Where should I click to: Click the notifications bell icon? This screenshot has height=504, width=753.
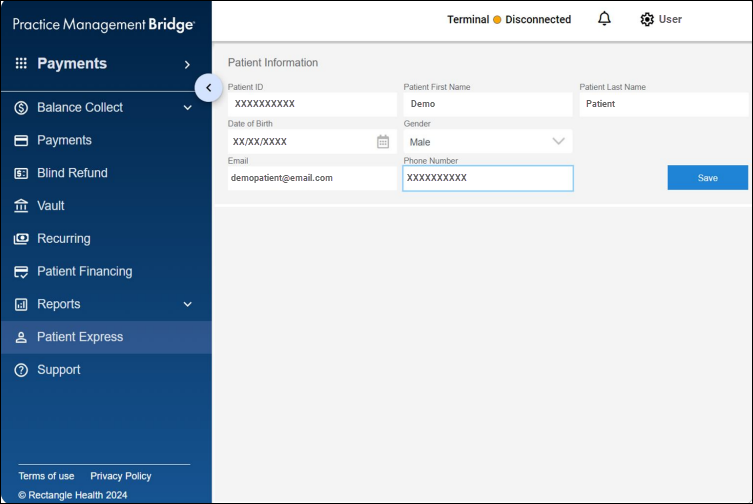(604, 19)
